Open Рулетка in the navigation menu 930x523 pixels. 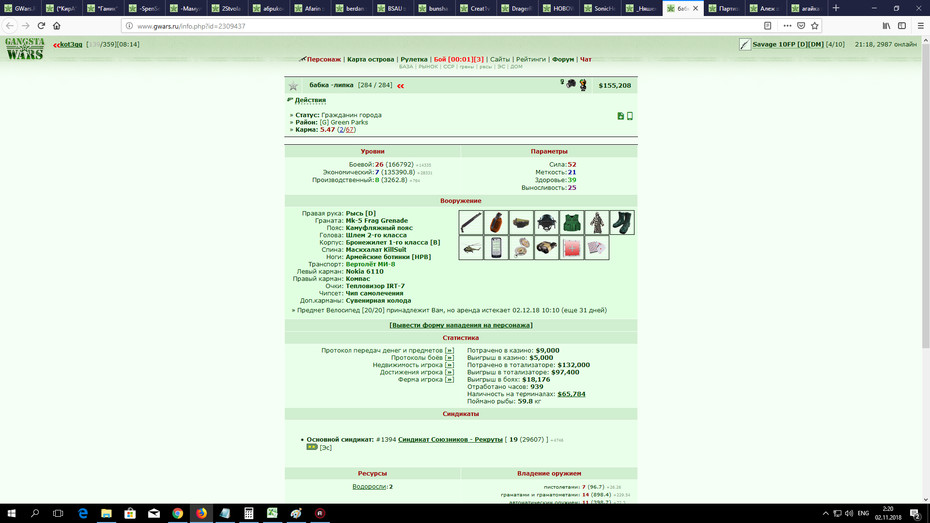[414, 59]
